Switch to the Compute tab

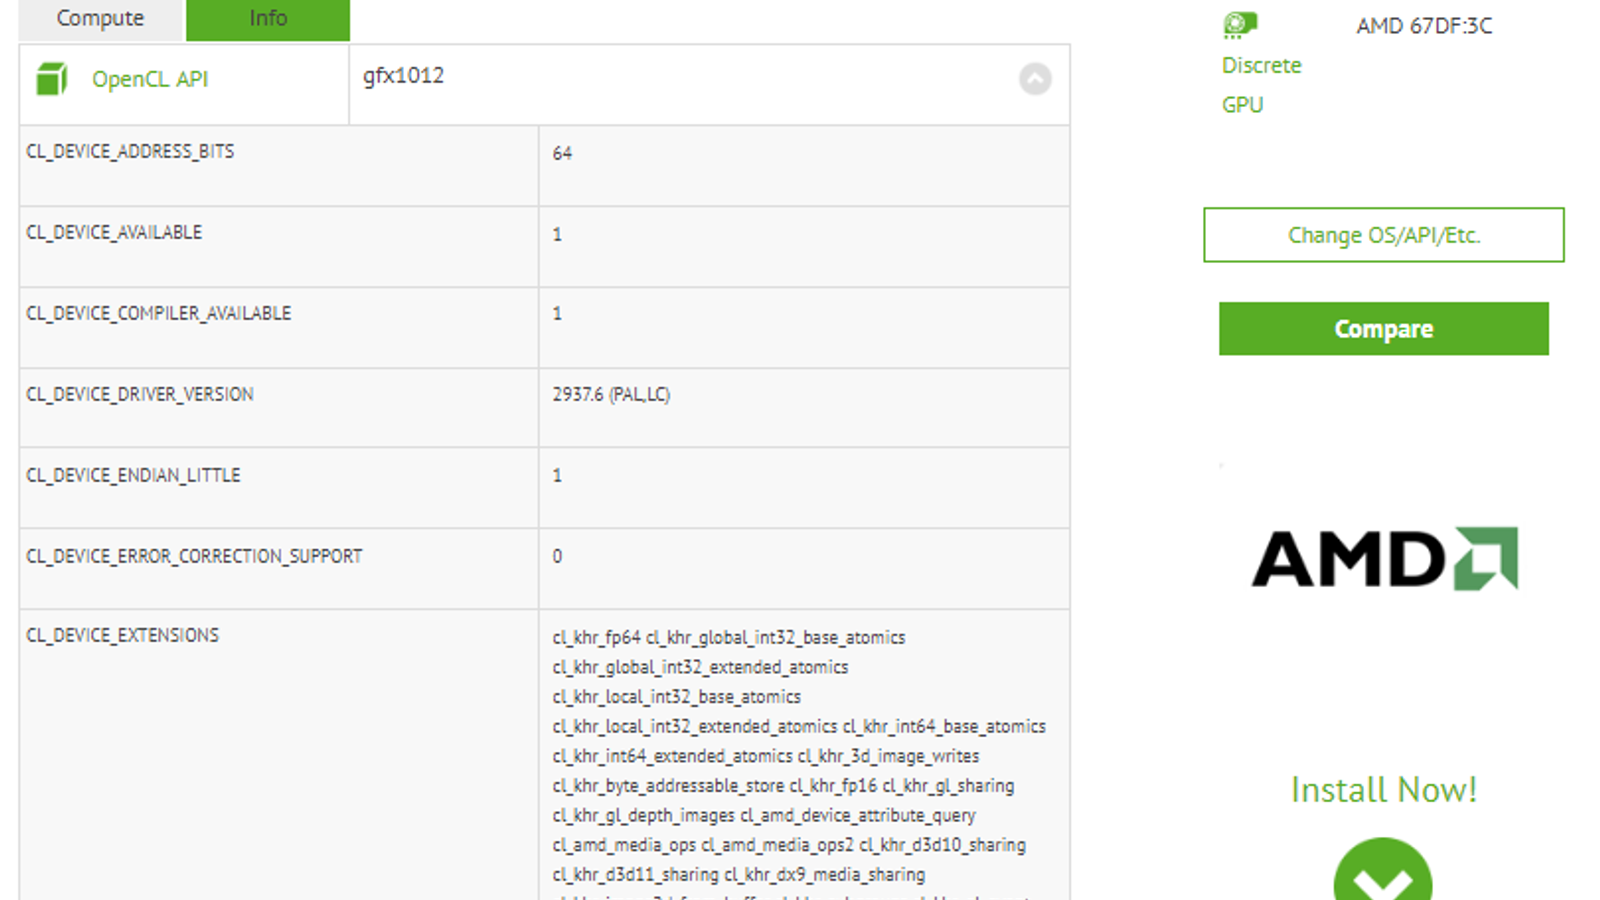[x=100, y=19]
